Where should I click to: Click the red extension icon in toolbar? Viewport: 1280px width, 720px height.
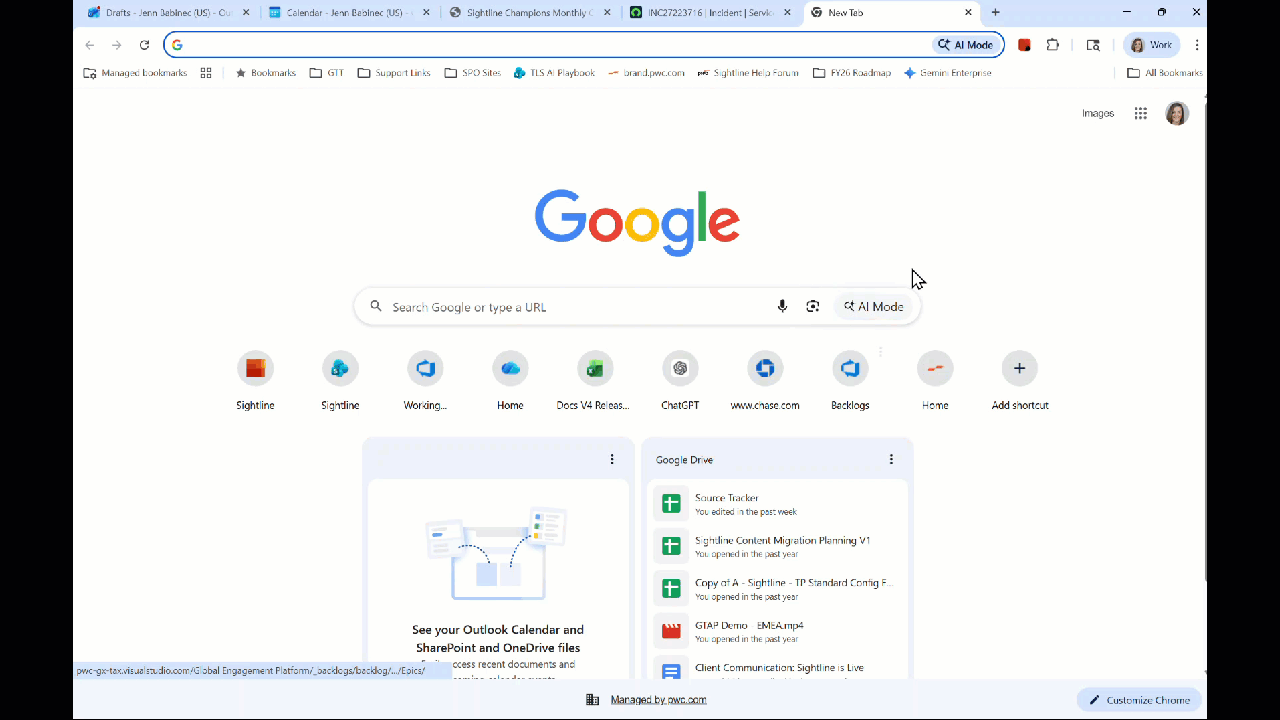[x=1024, y=45]
